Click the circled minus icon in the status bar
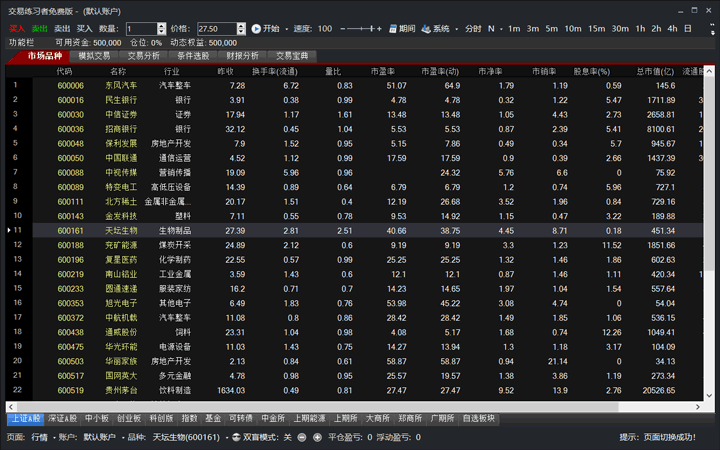Viewport: 720px width, 450px height. 302,438
